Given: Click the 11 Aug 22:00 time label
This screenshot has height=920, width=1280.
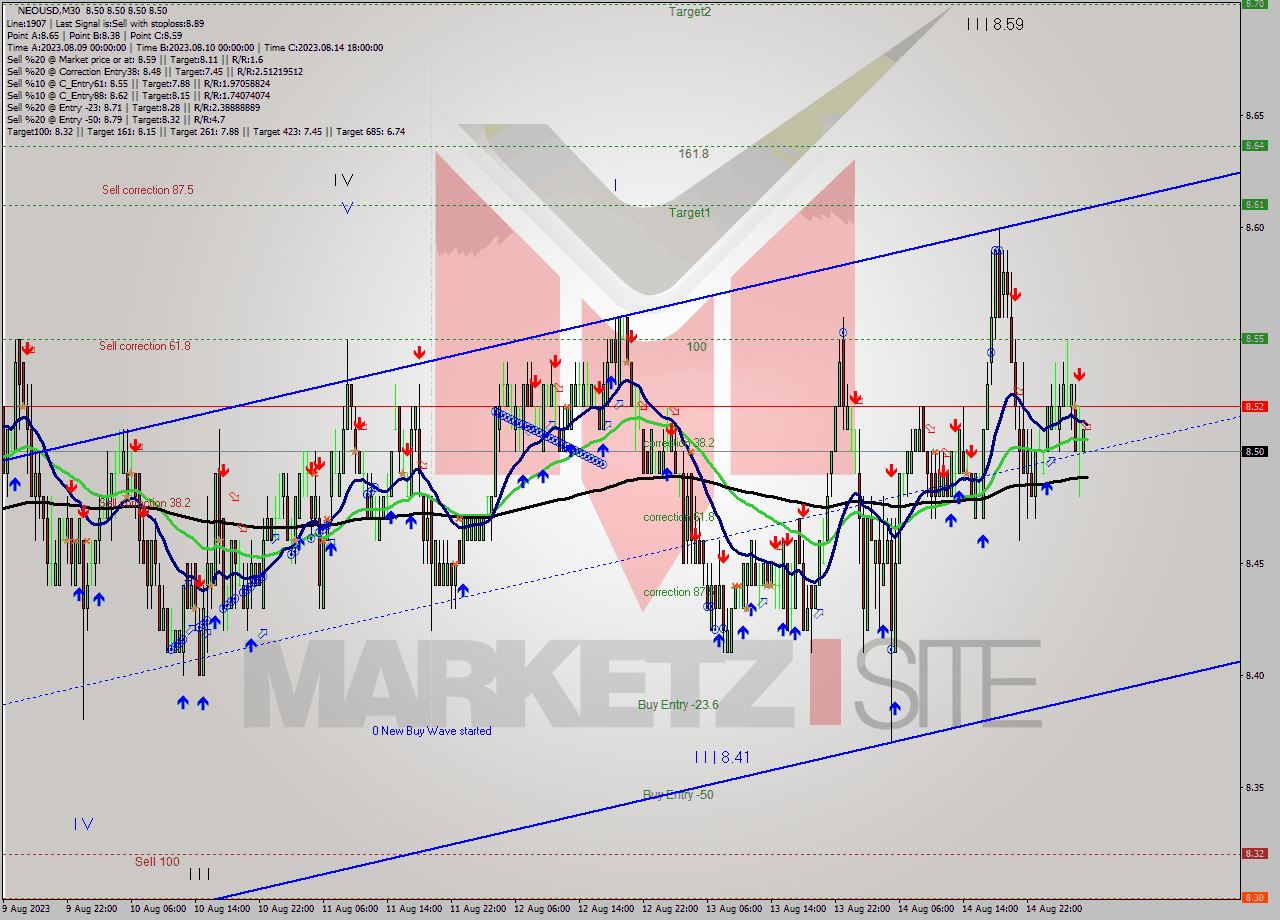Looking at the screenshot, I should point(476,909).
